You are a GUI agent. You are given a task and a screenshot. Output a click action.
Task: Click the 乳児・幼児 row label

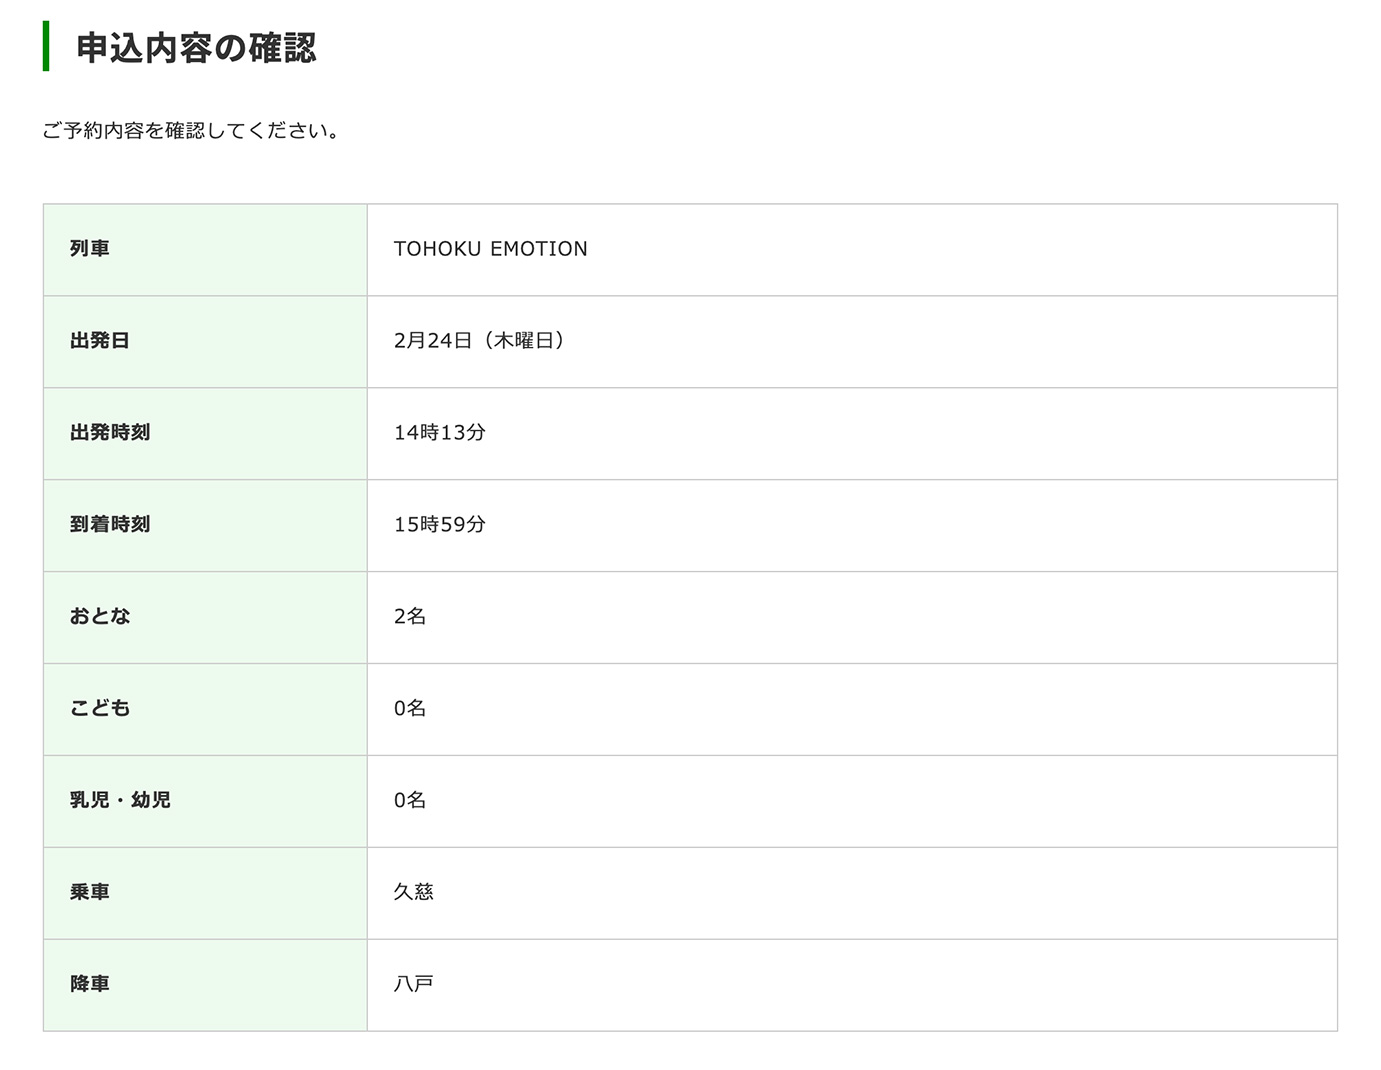pos(120,801)
